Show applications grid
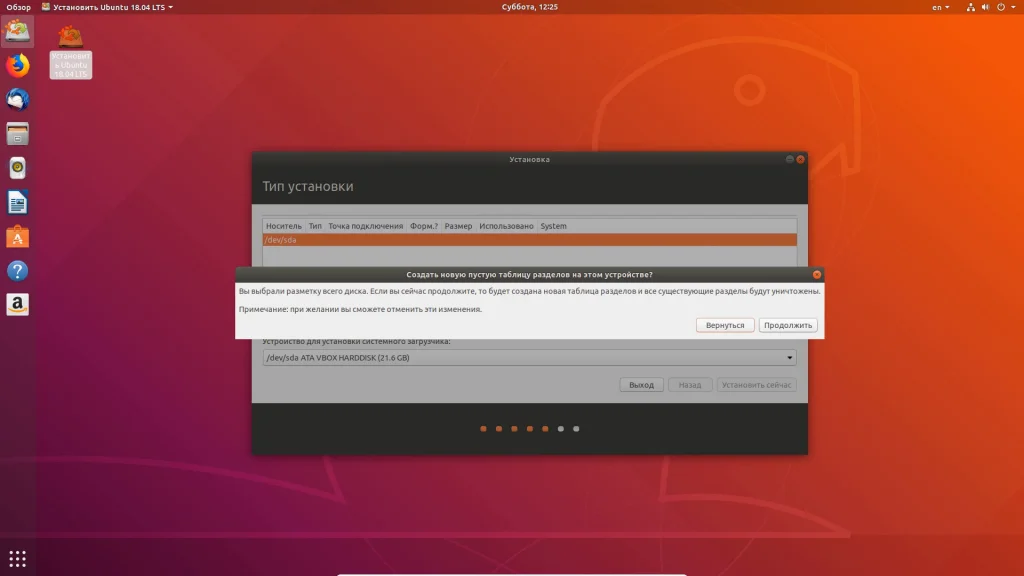 18,558
